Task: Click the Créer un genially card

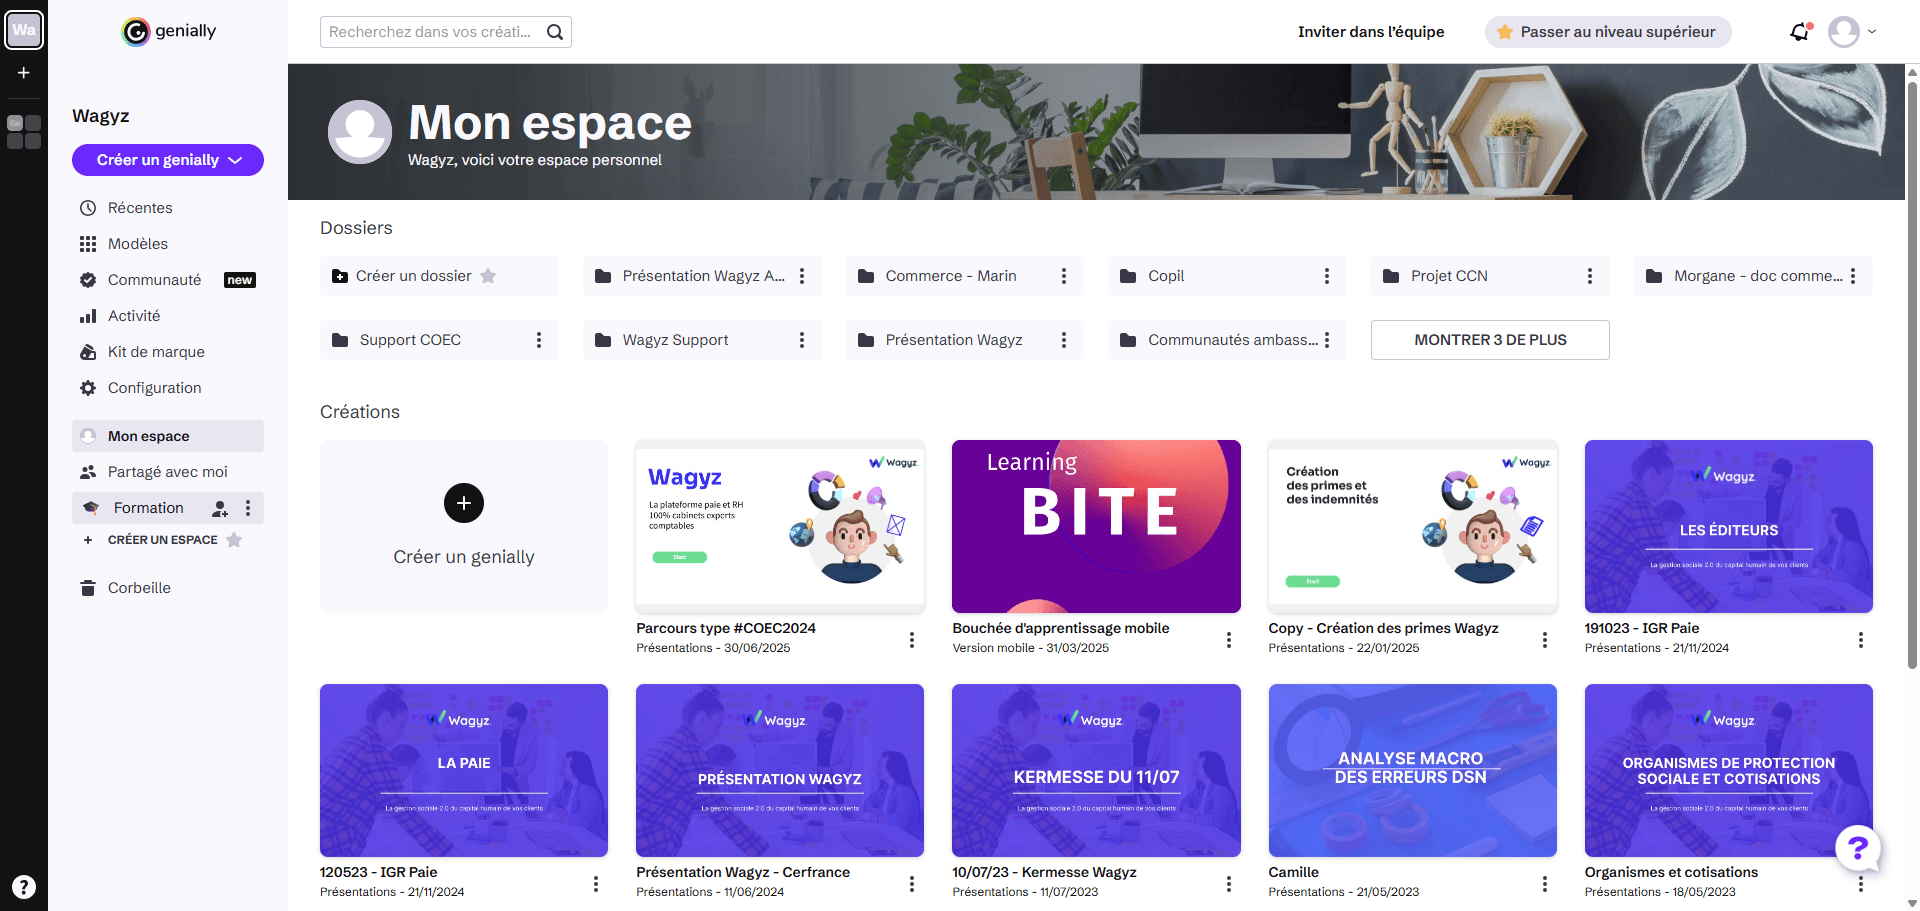Action: click(x=464, y=527)
